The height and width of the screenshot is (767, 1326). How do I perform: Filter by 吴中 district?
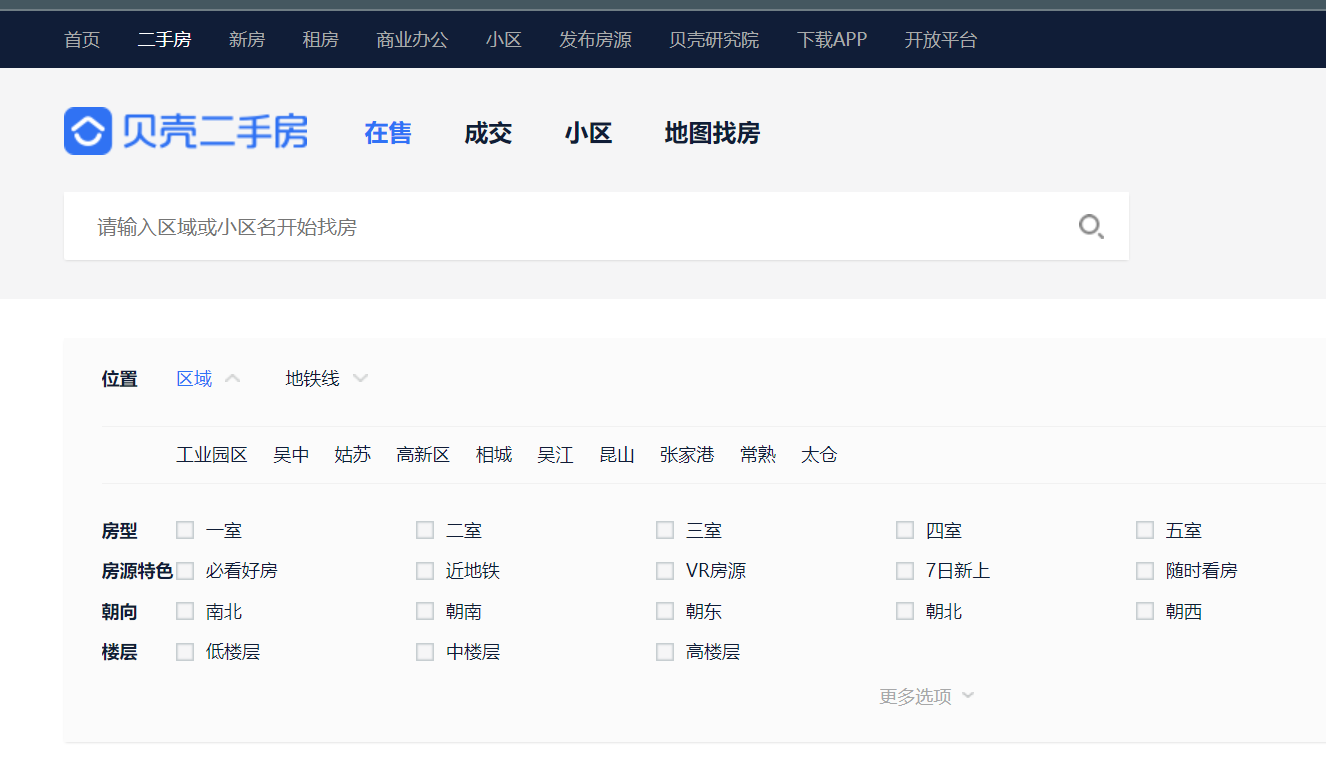click(291, 455)
